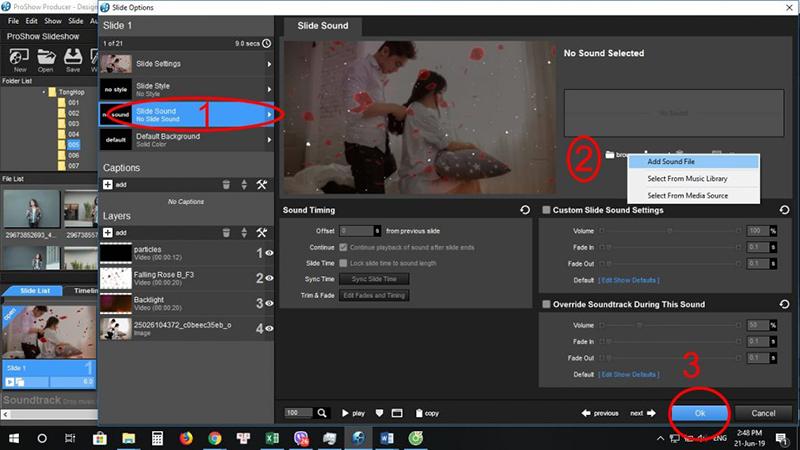The image size is (800, 450).
Task: Open the Windows Start menu
Action: tap(14, 438)
